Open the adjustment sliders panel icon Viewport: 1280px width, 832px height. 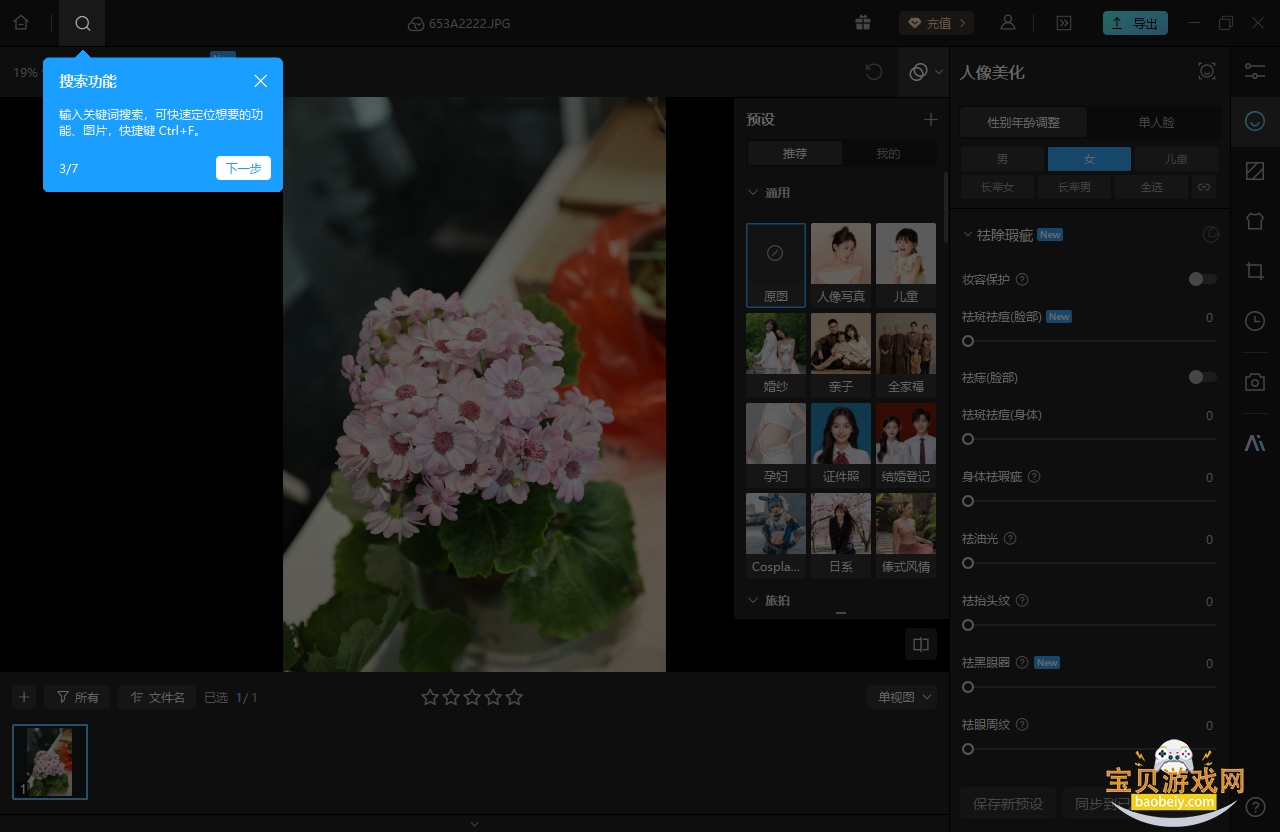[1255, 71]
